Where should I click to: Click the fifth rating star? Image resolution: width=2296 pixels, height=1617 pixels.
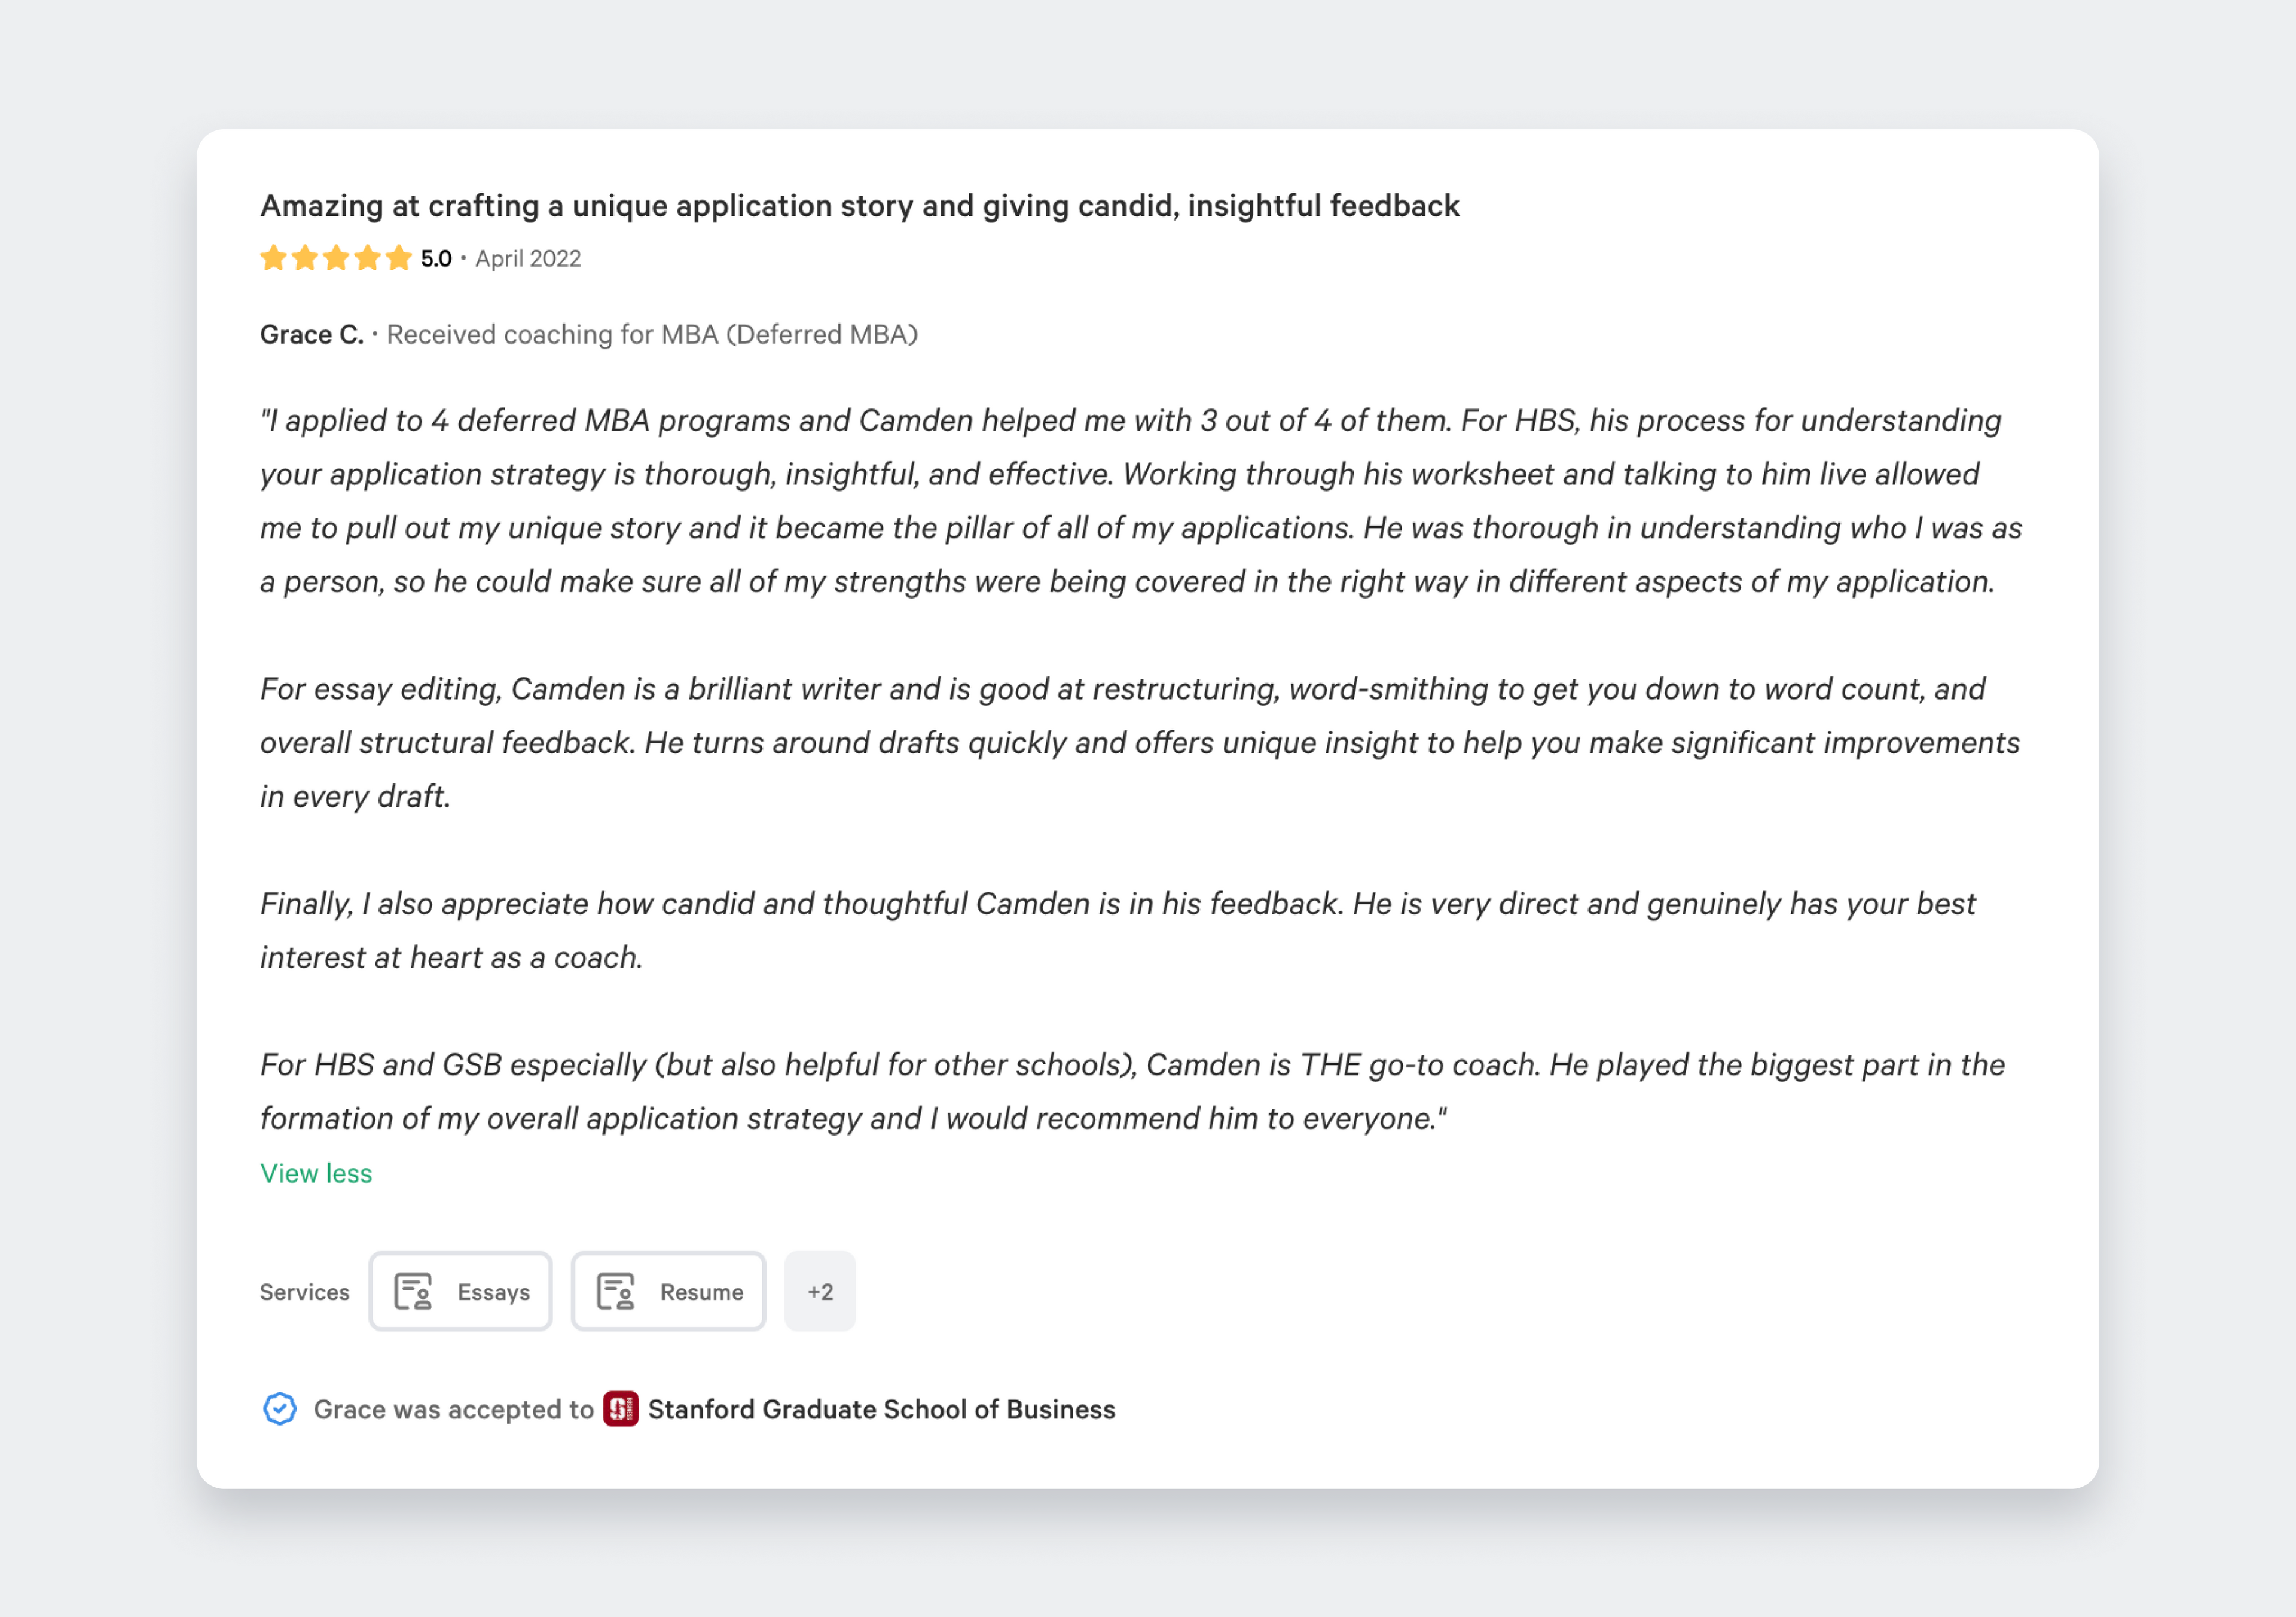coord(398,258)
